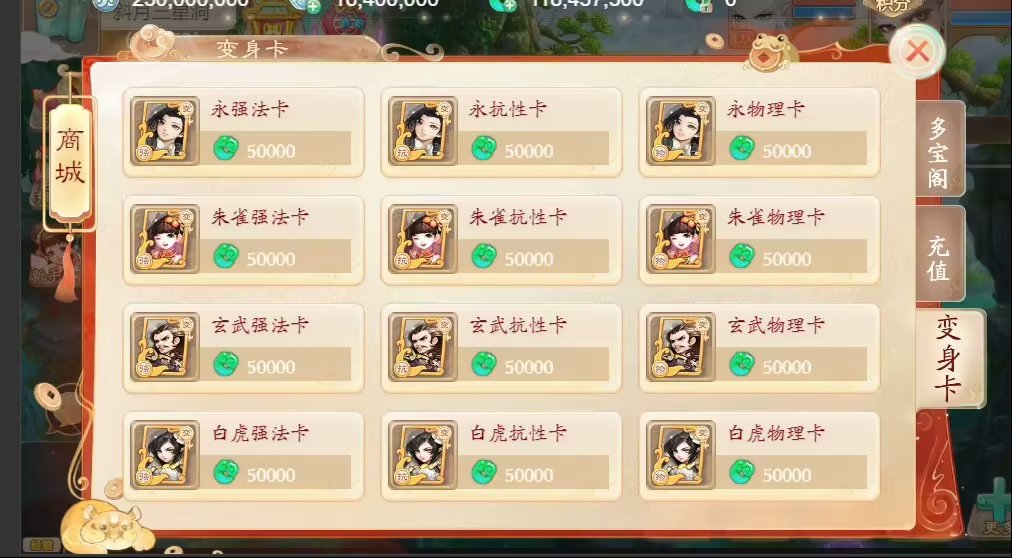
Task: Pick the 白虎强法卡 portrait icon
Action: tap(165, 455)
